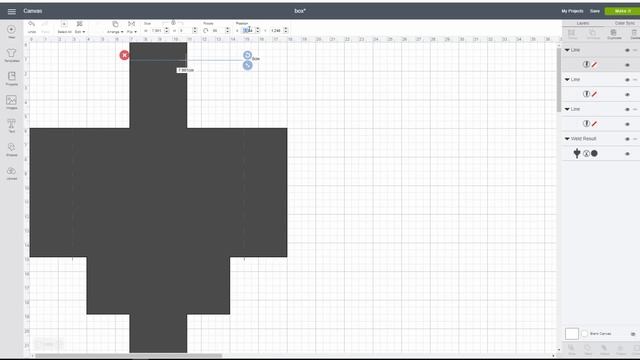Click the blue rotate handle on the line

pyautogui.click(x=247, y=55)
